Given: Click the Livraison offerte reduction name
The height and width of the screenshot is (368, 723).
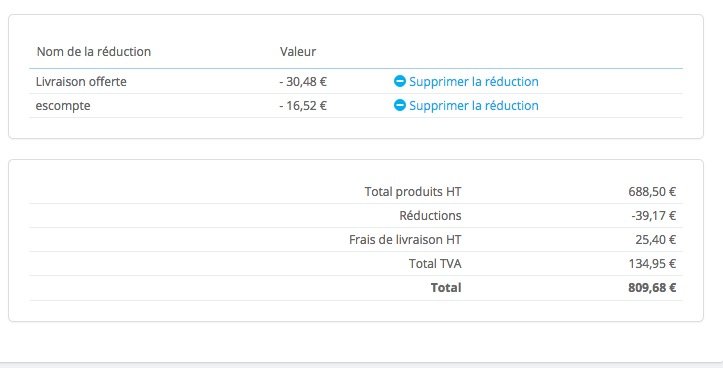Looking at the screenshot, I should [81, 82].
